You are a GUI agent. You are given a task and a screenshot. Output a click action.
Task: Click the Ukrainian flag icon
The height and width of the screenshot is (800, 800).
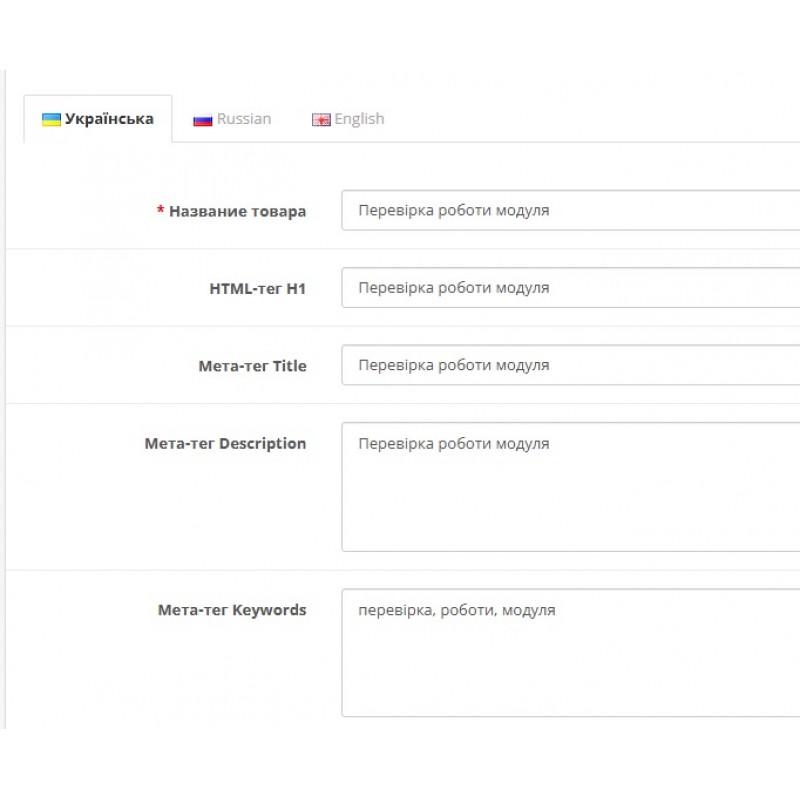52,120
